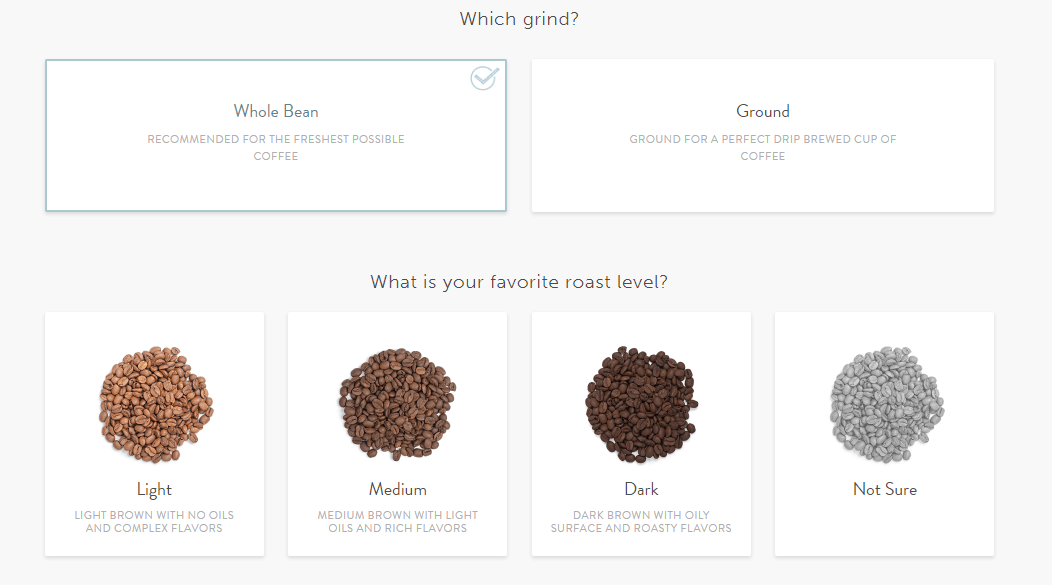The width and height of the screenshot is (1052, 585).
Task: Select the medium roast coffee beans image
Action: [397, 405]
